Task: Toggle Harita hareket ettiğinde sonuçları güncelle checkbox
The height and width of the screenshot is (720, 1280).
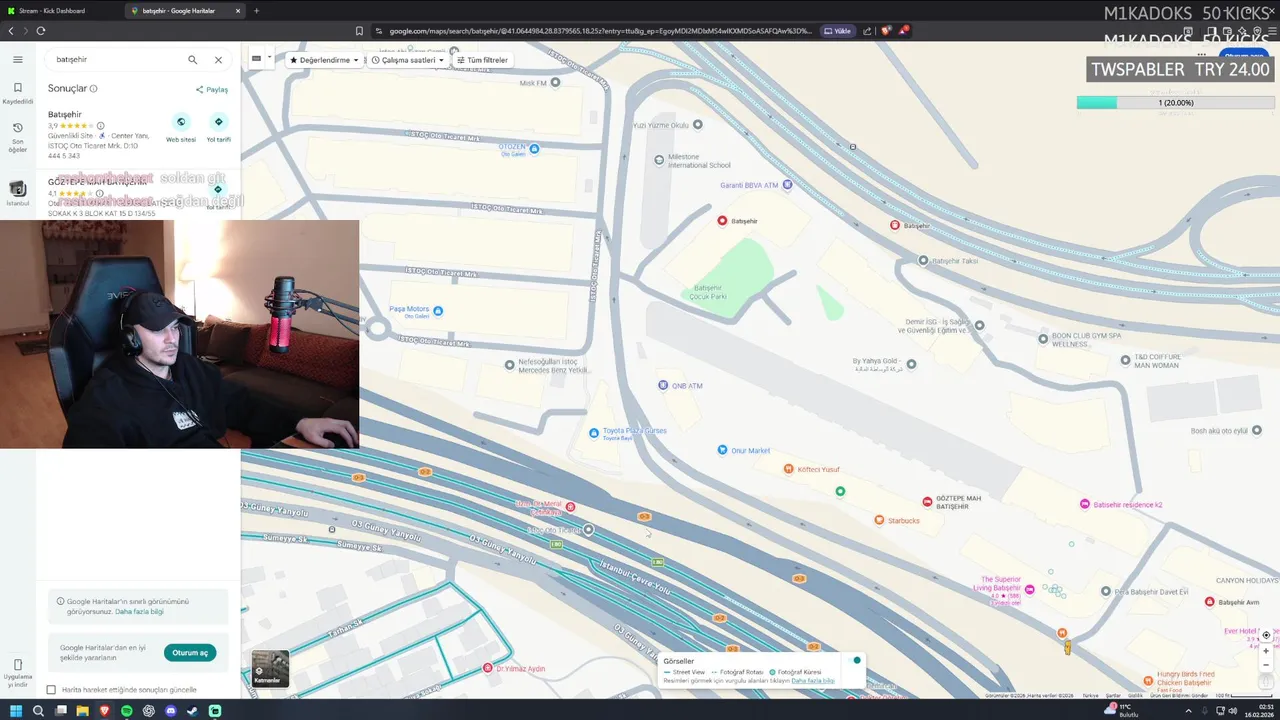Action: point(51,689)
